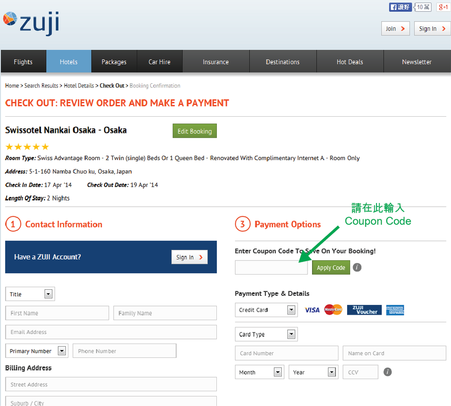Open the Newsletter menu item

click(417, 62)
